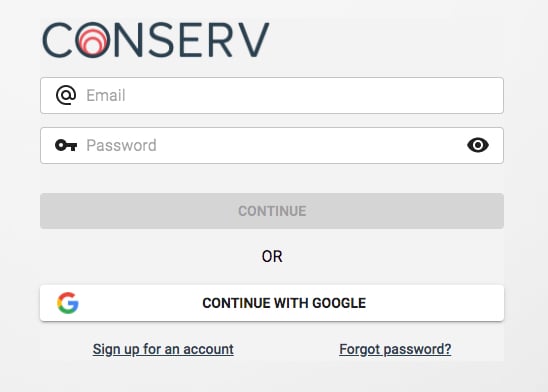Viewport: 548px width, 392px height.
Task: Click the word "account" in signup link
Action: click(x=208, y=349)
